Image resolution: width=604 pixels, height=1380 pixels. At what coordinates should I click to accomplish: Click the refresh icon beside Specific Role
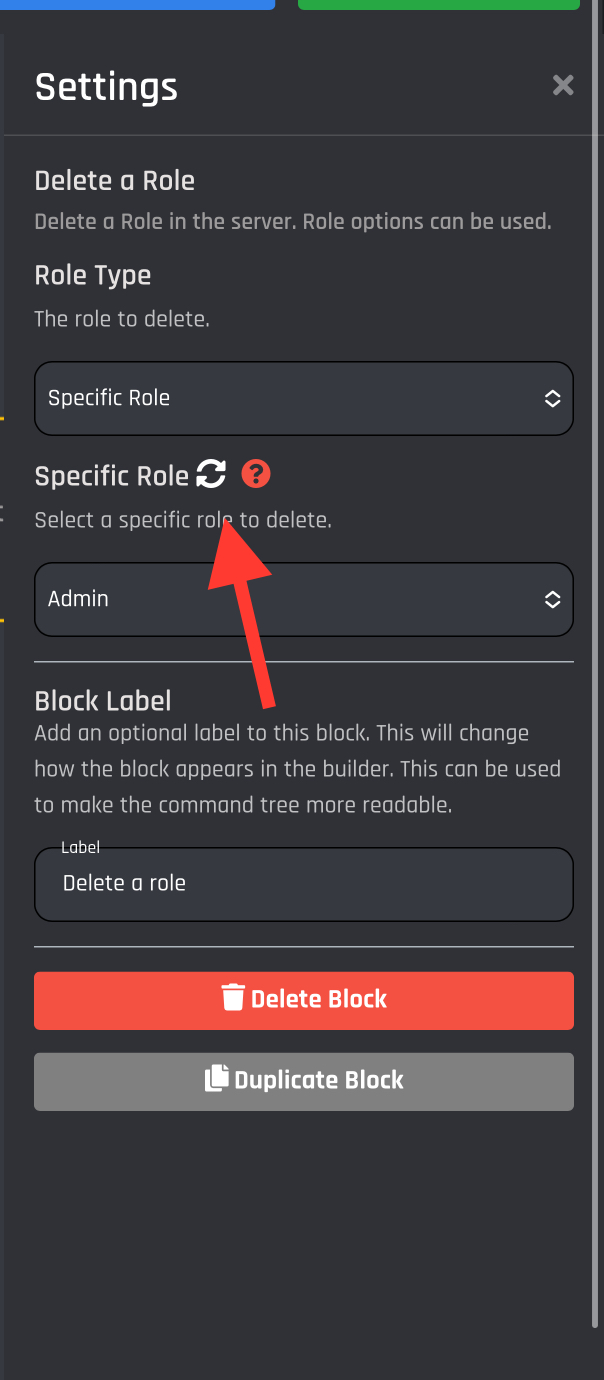tap(211, 474)
